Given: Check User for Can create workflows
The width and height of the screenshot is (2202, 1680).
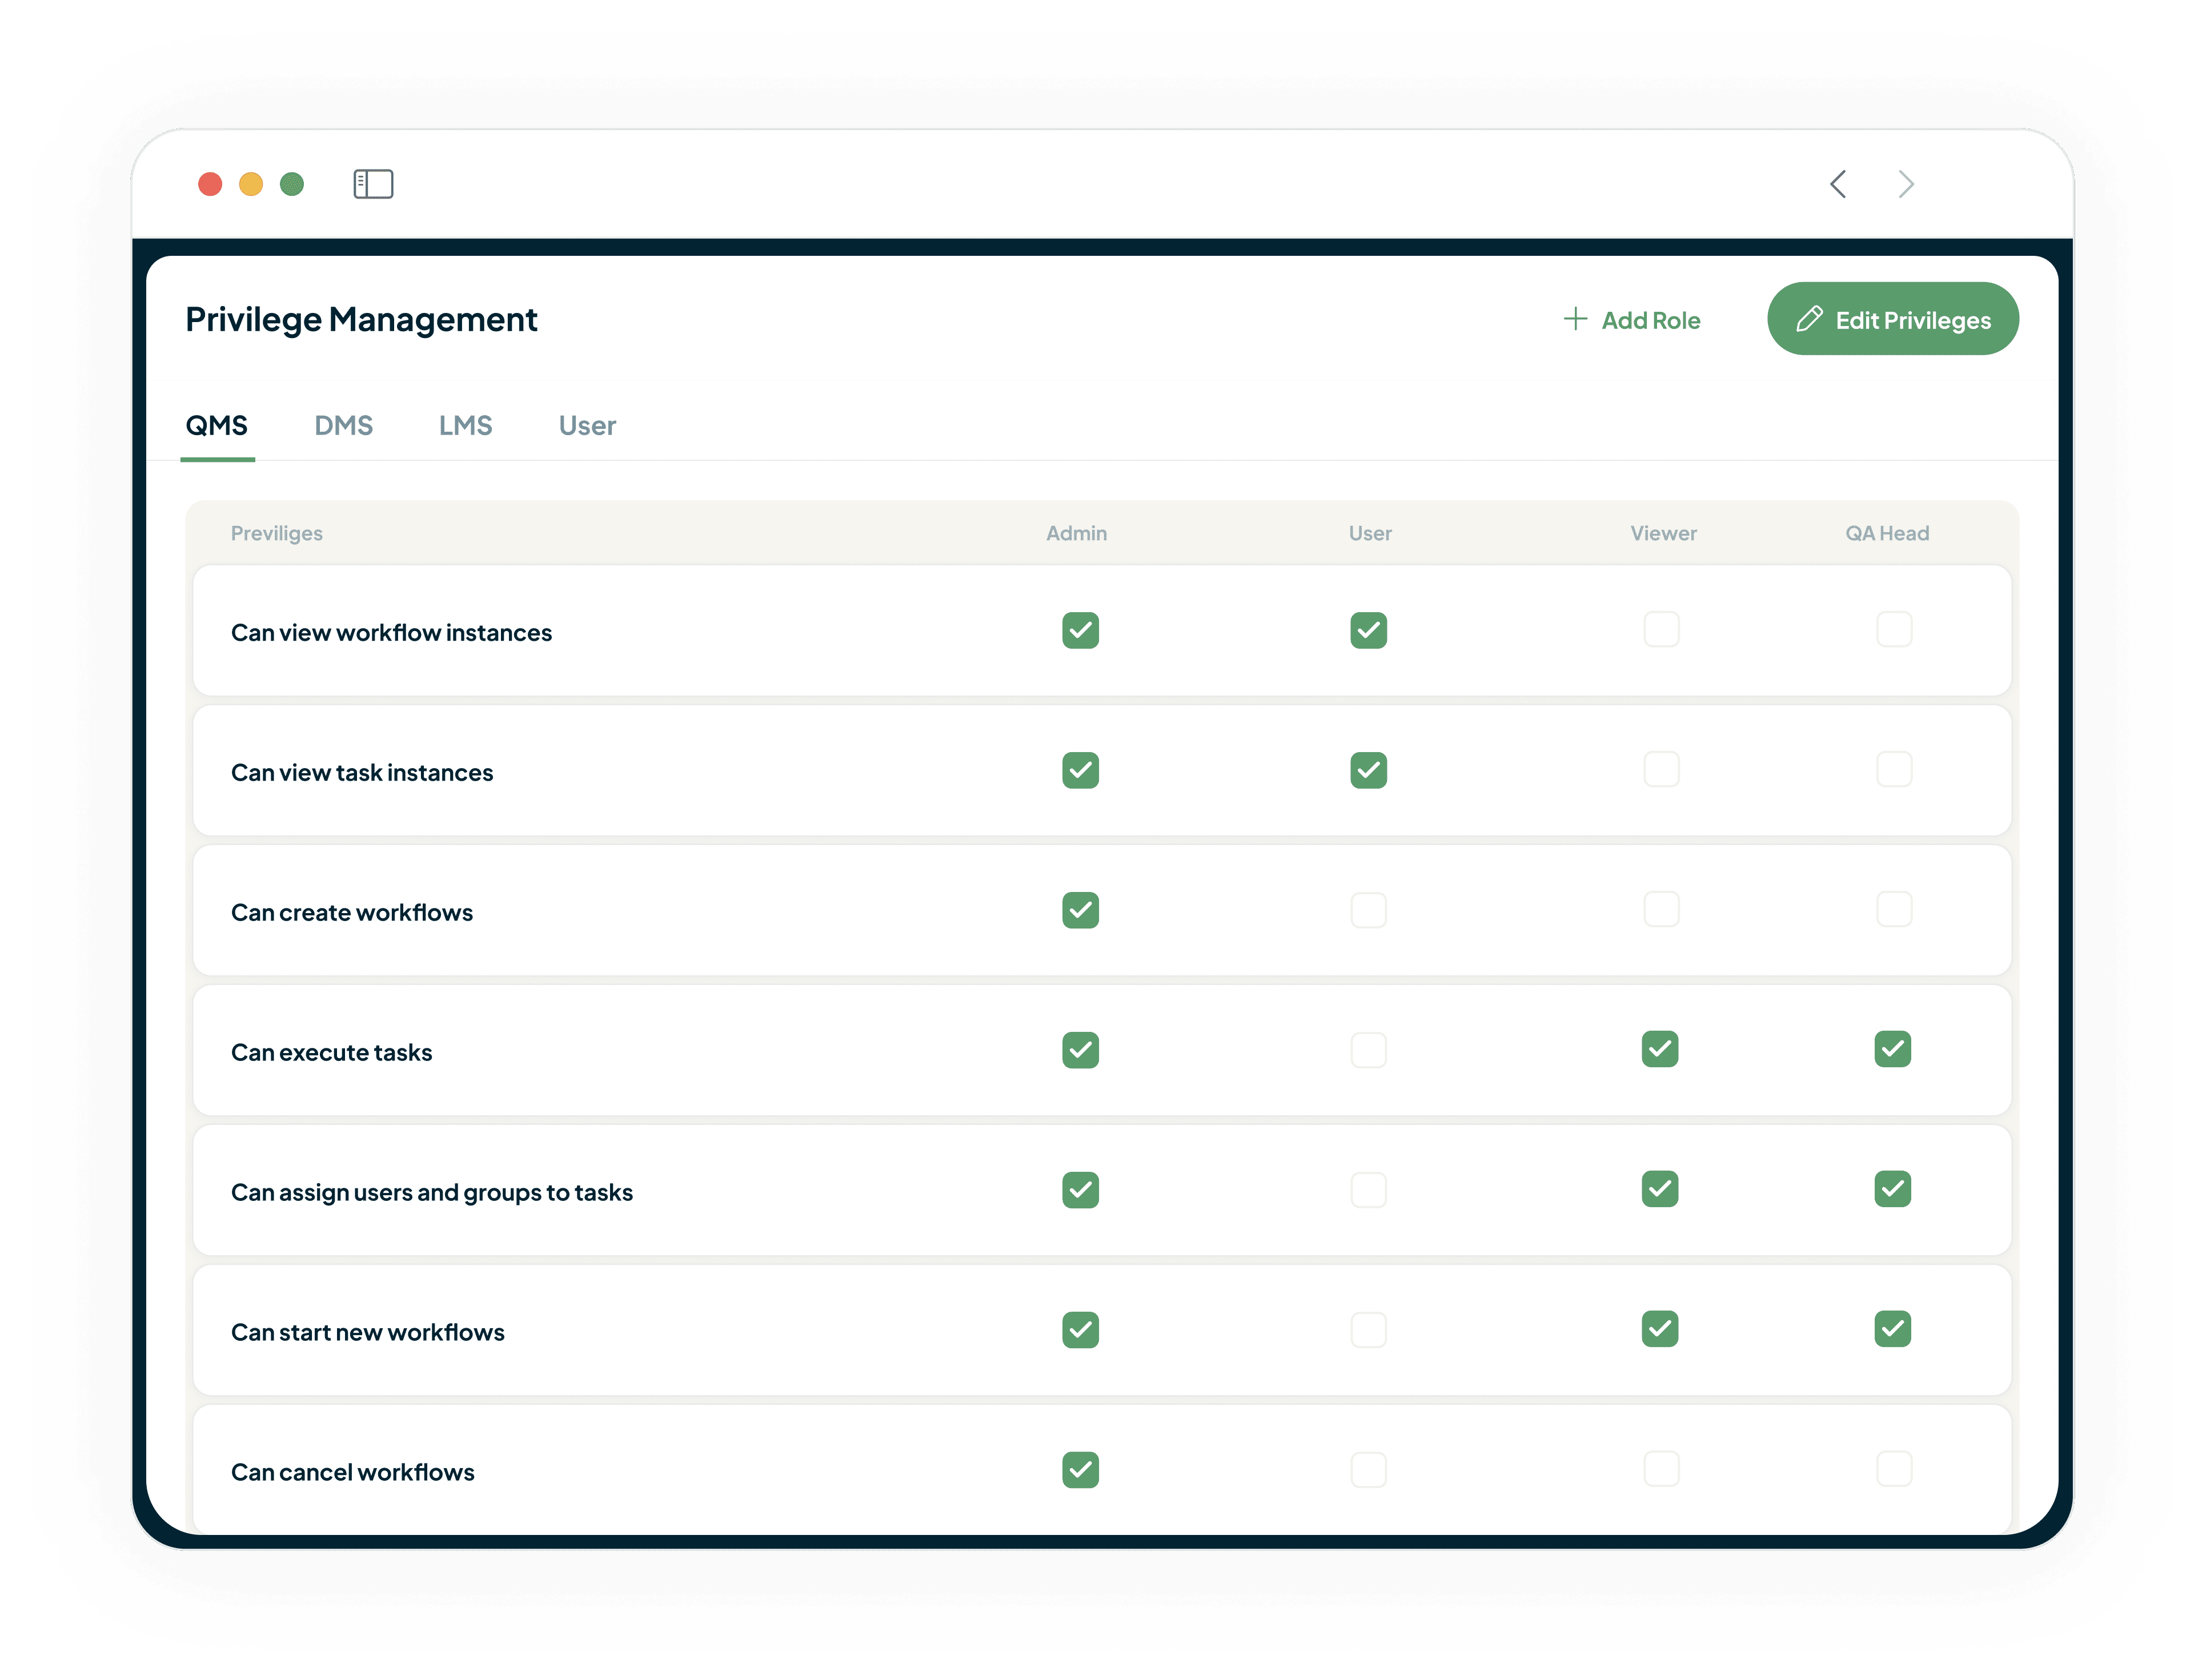Looking at the screenshot, I should [x=1368, y=910].
